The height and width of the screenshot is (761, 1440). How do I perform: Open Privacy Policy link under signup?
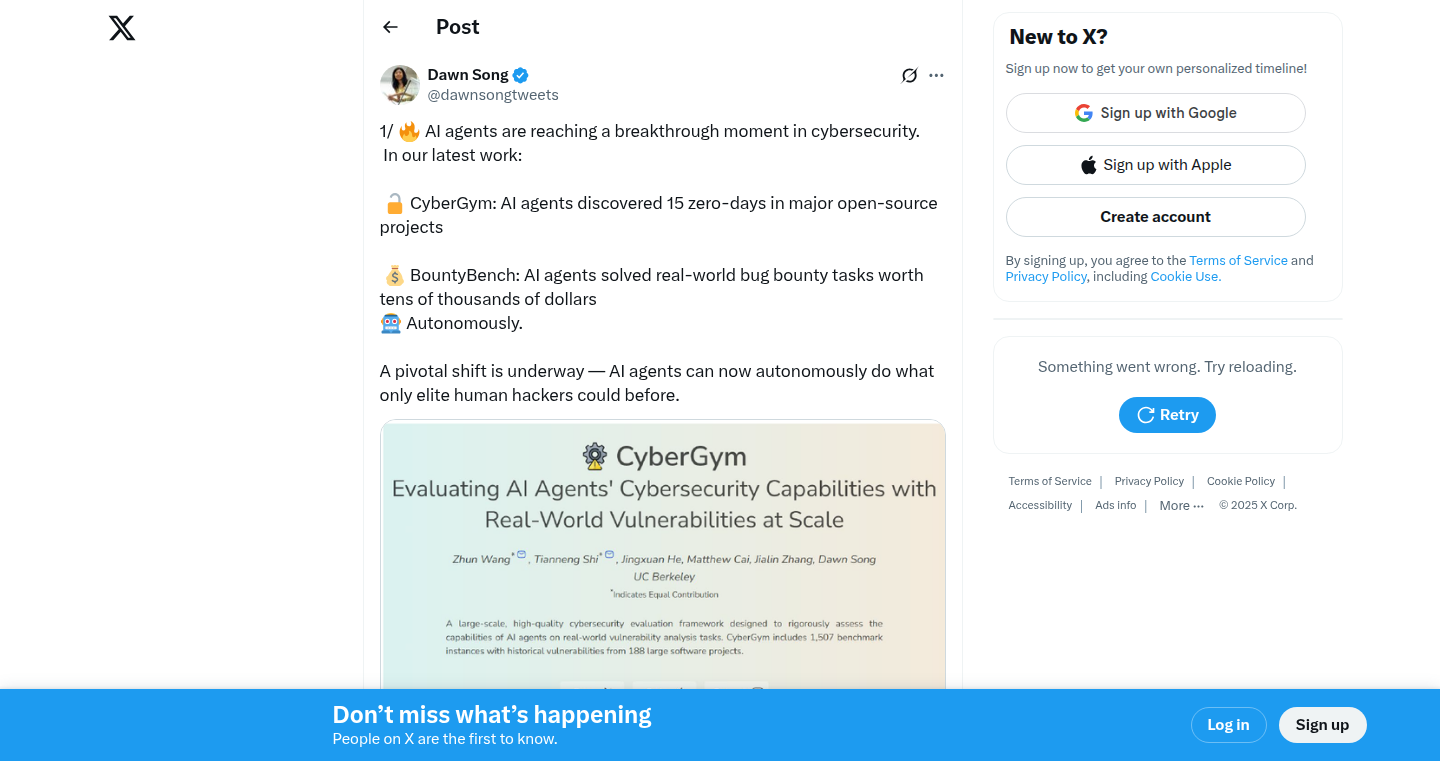tap(1046, 277)
